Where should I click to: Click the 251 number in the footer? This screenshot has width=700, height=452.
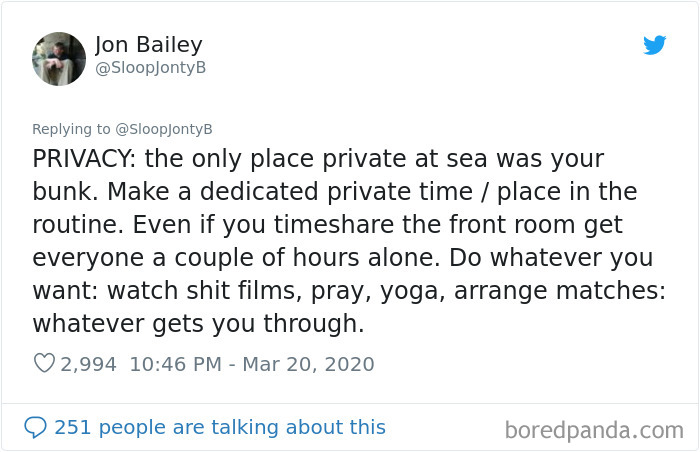click(73, 427)
